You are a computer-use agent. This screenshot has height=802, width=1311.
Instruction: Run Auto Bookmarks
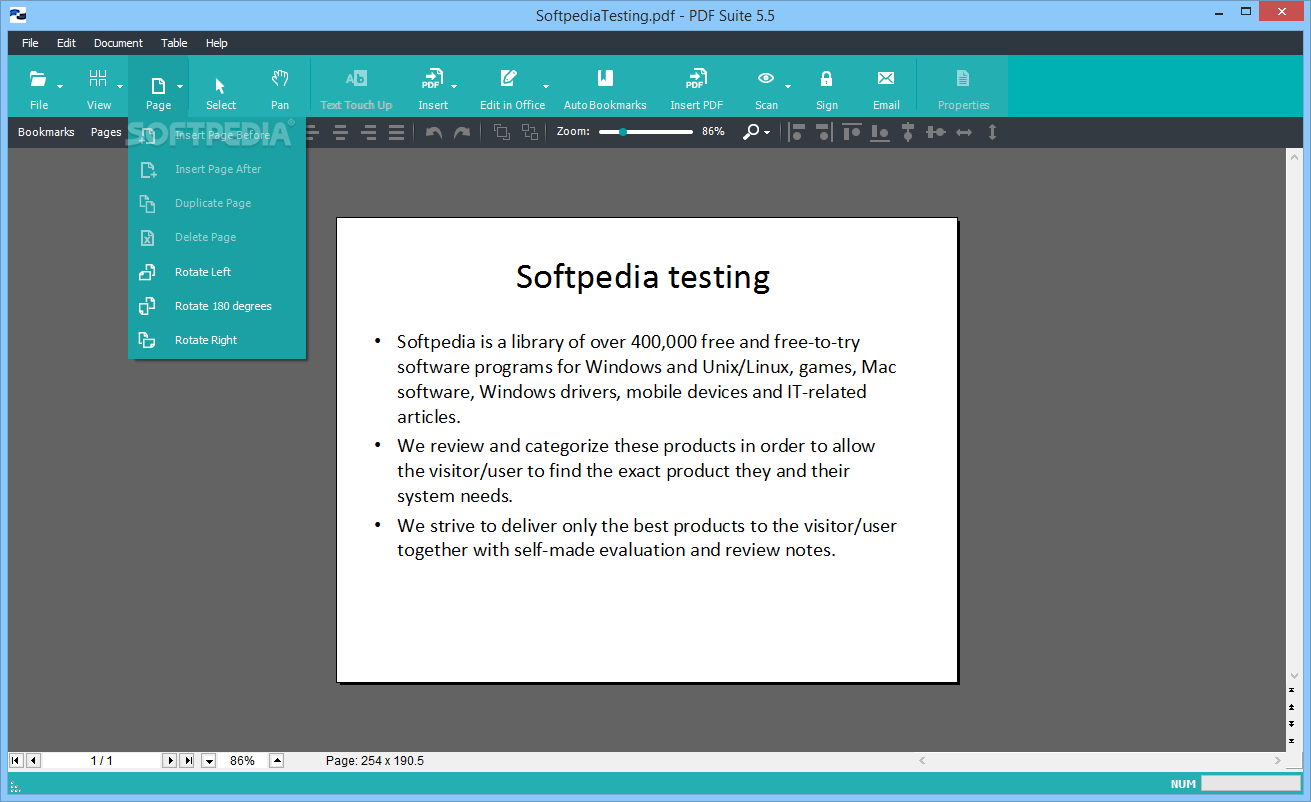605,88
